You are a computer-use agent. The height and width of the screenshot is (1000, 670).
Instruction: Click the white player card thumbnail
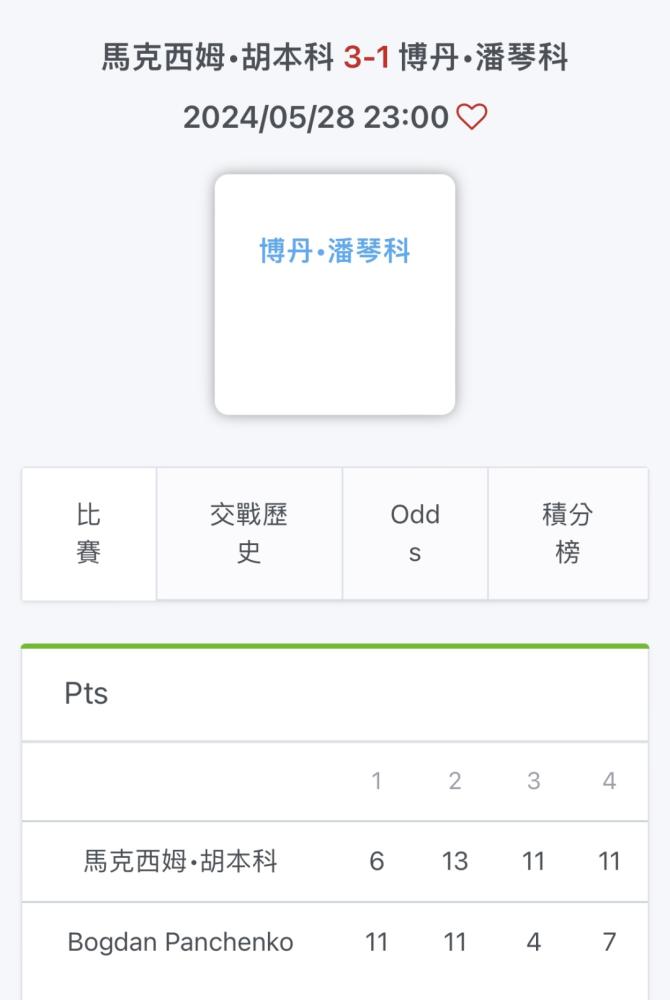[x=335, y=295]
